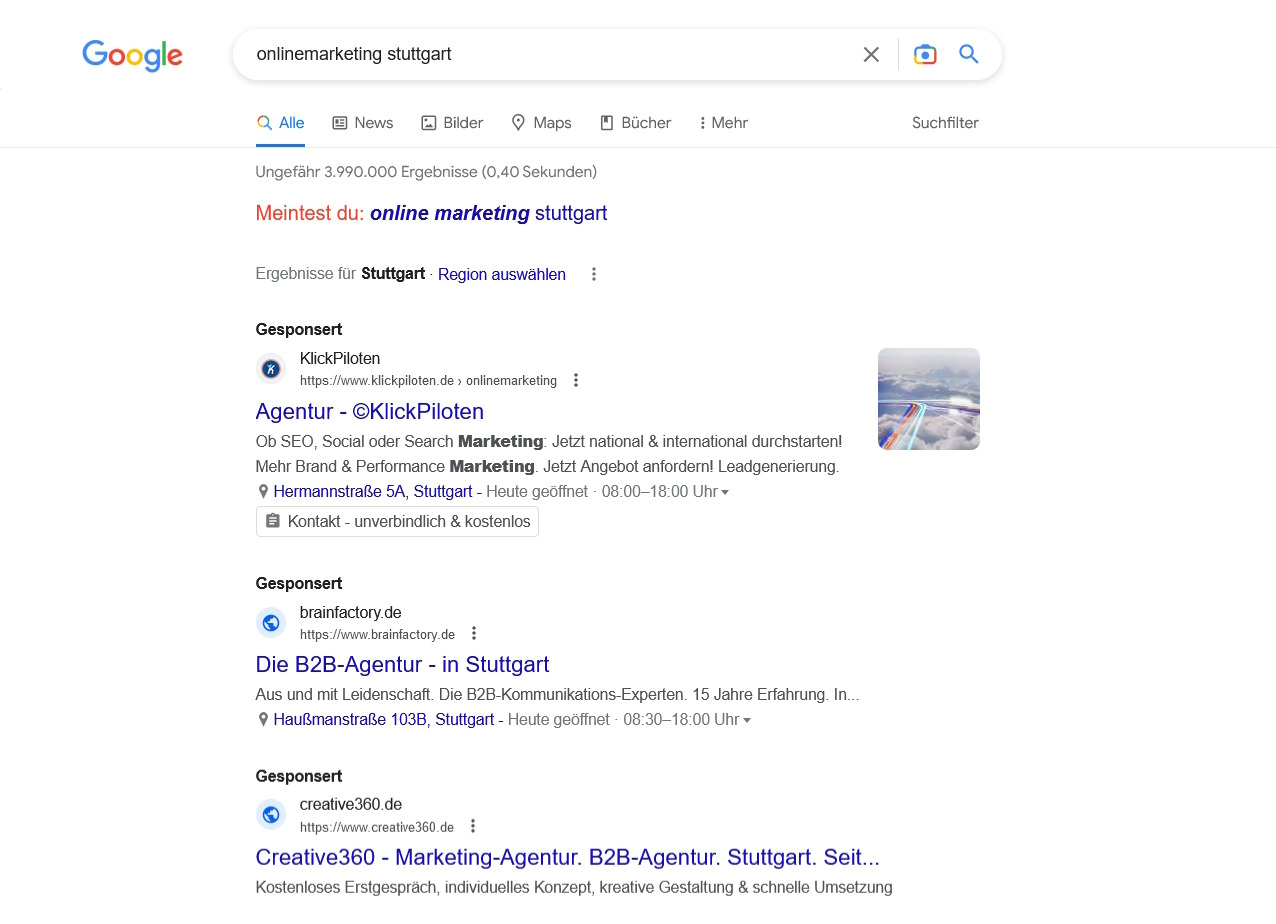
Task: Open image search via the camera icon
Action: coord(925,54)
